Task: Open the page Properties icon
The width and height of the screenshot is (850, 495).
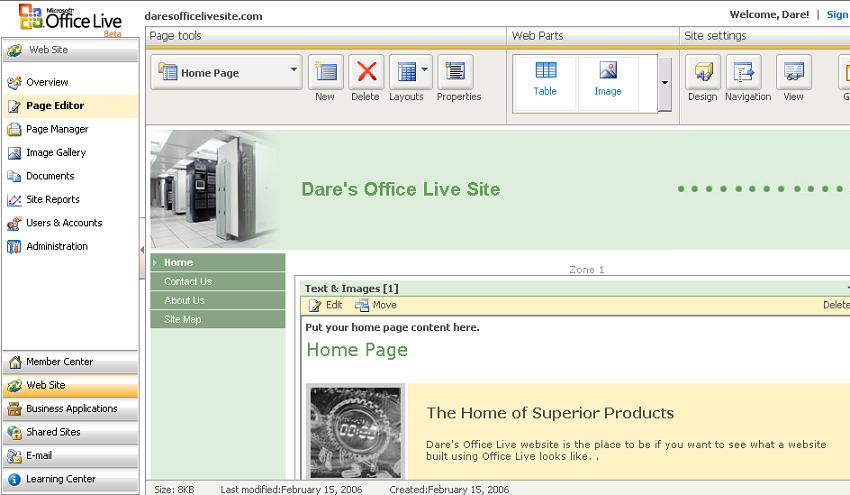Action: (x=457, y=73)
